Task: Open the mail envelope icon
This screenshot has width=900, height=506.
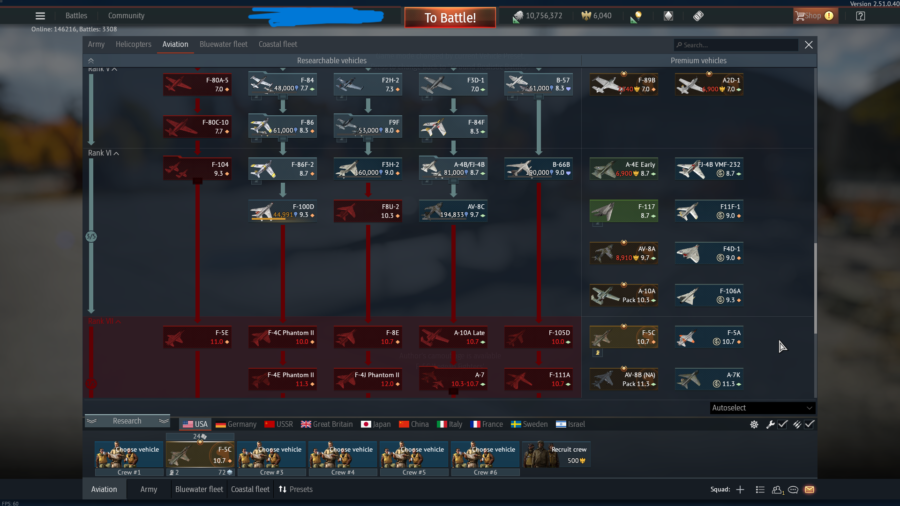Action: click(x=809, y=490)
